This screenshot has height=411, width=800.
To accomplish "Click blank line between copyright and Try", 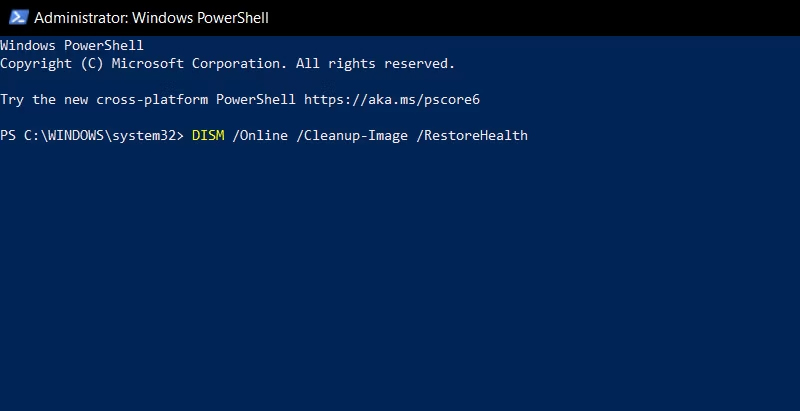I will tap(400, 82).
